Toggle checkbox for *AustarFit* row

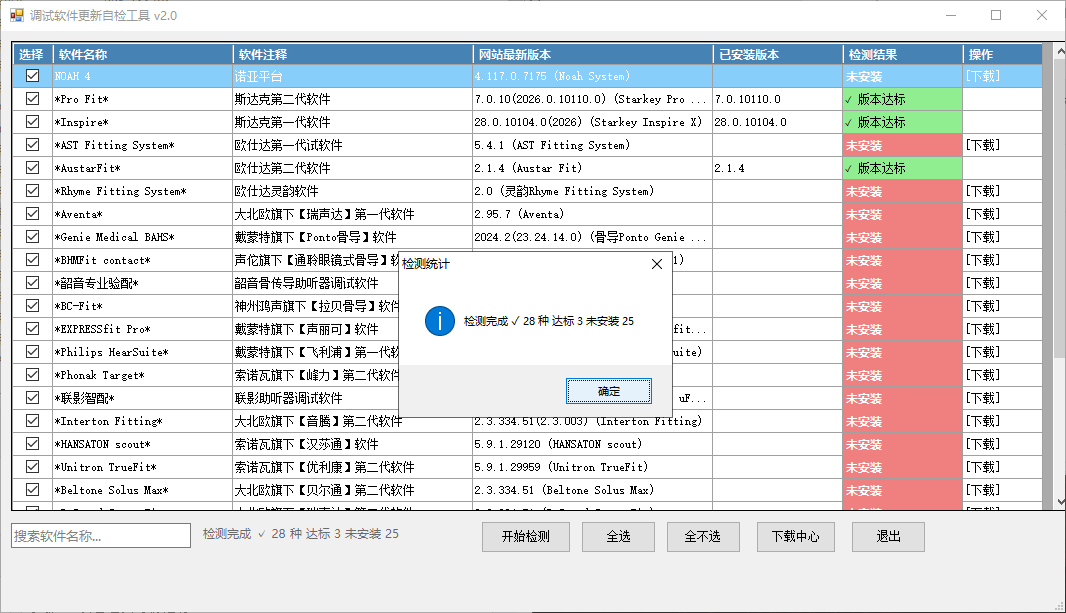click(x=32, y=168)
